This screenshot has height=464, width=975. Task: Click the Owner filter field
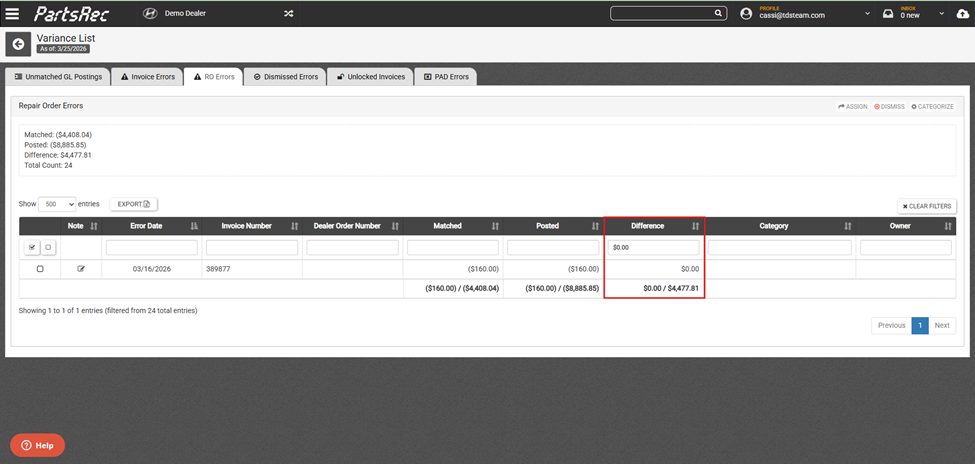click(x=906, y=248)
